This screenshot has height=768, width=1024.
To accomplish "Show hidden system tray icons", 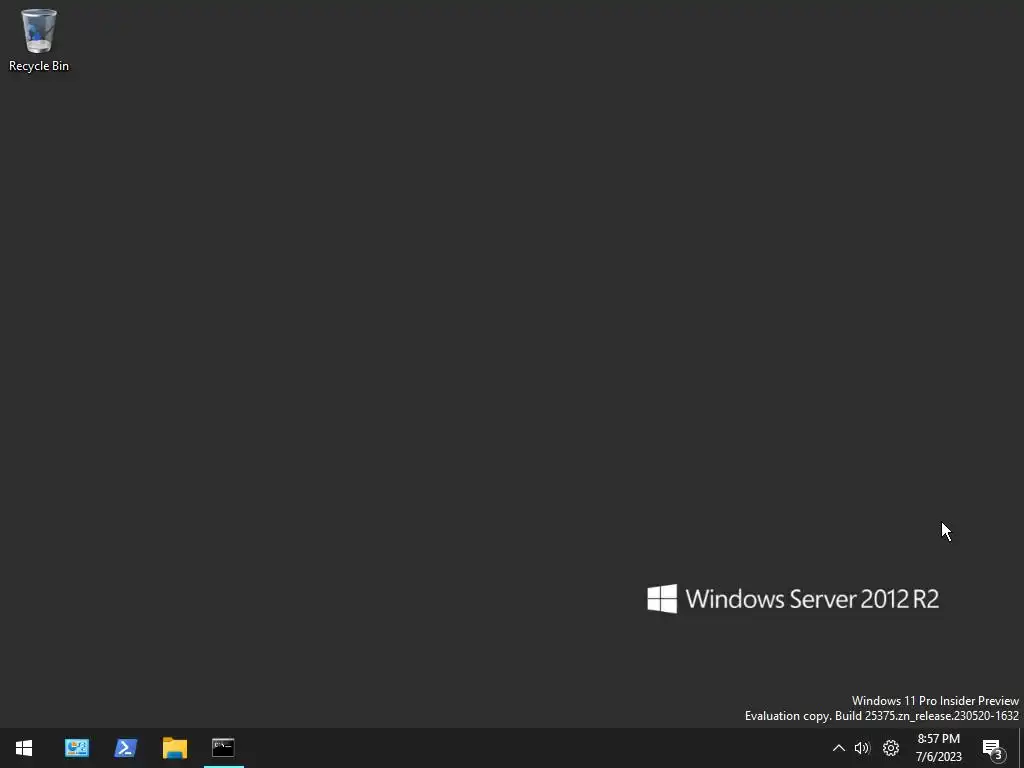I will [839, 748].
